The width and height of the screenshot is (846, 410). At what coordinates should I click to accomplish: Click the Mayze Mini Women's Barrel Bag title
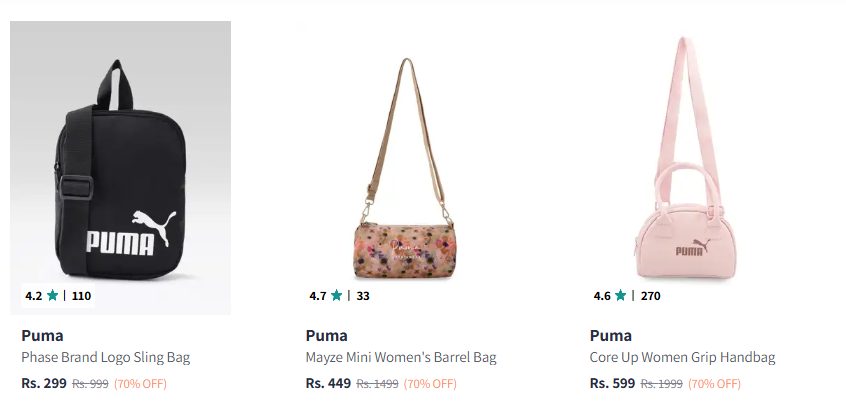(x=400, y=357)
